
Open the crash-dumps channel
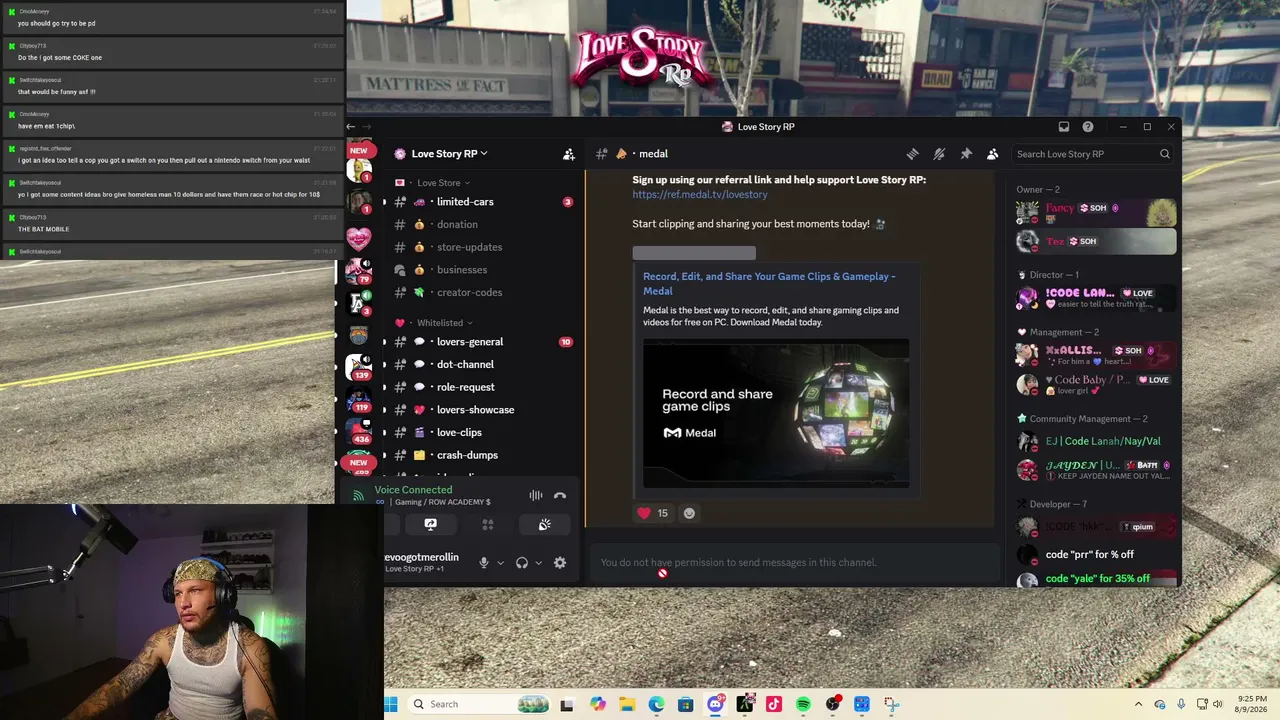pos(483,455)
